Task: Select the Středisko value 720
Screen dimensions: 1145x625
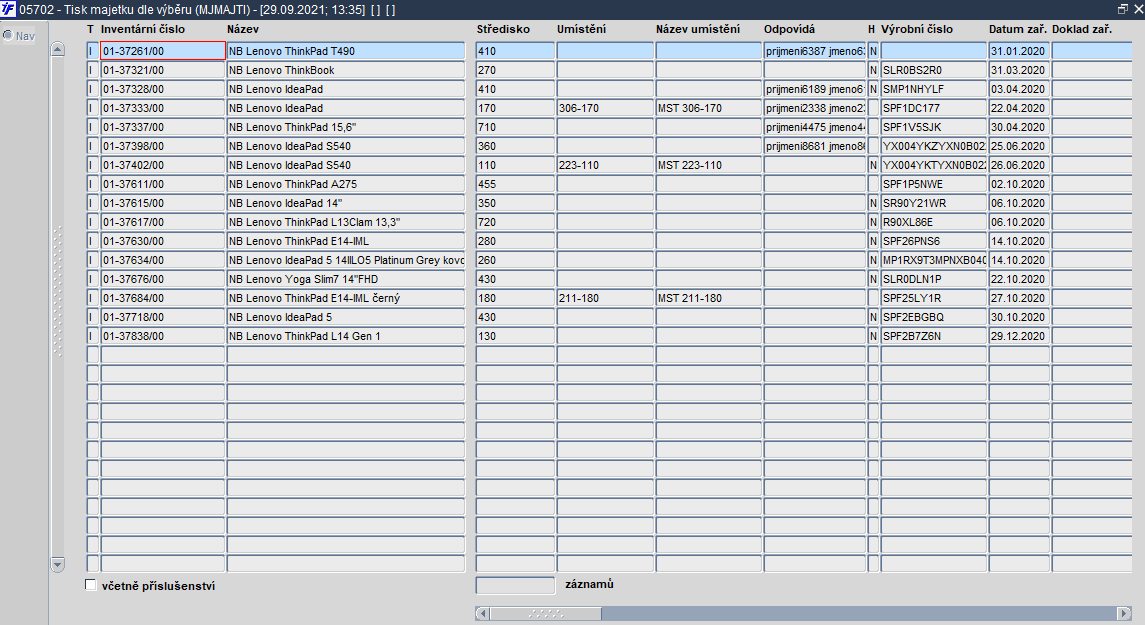Action: [516, 222]
